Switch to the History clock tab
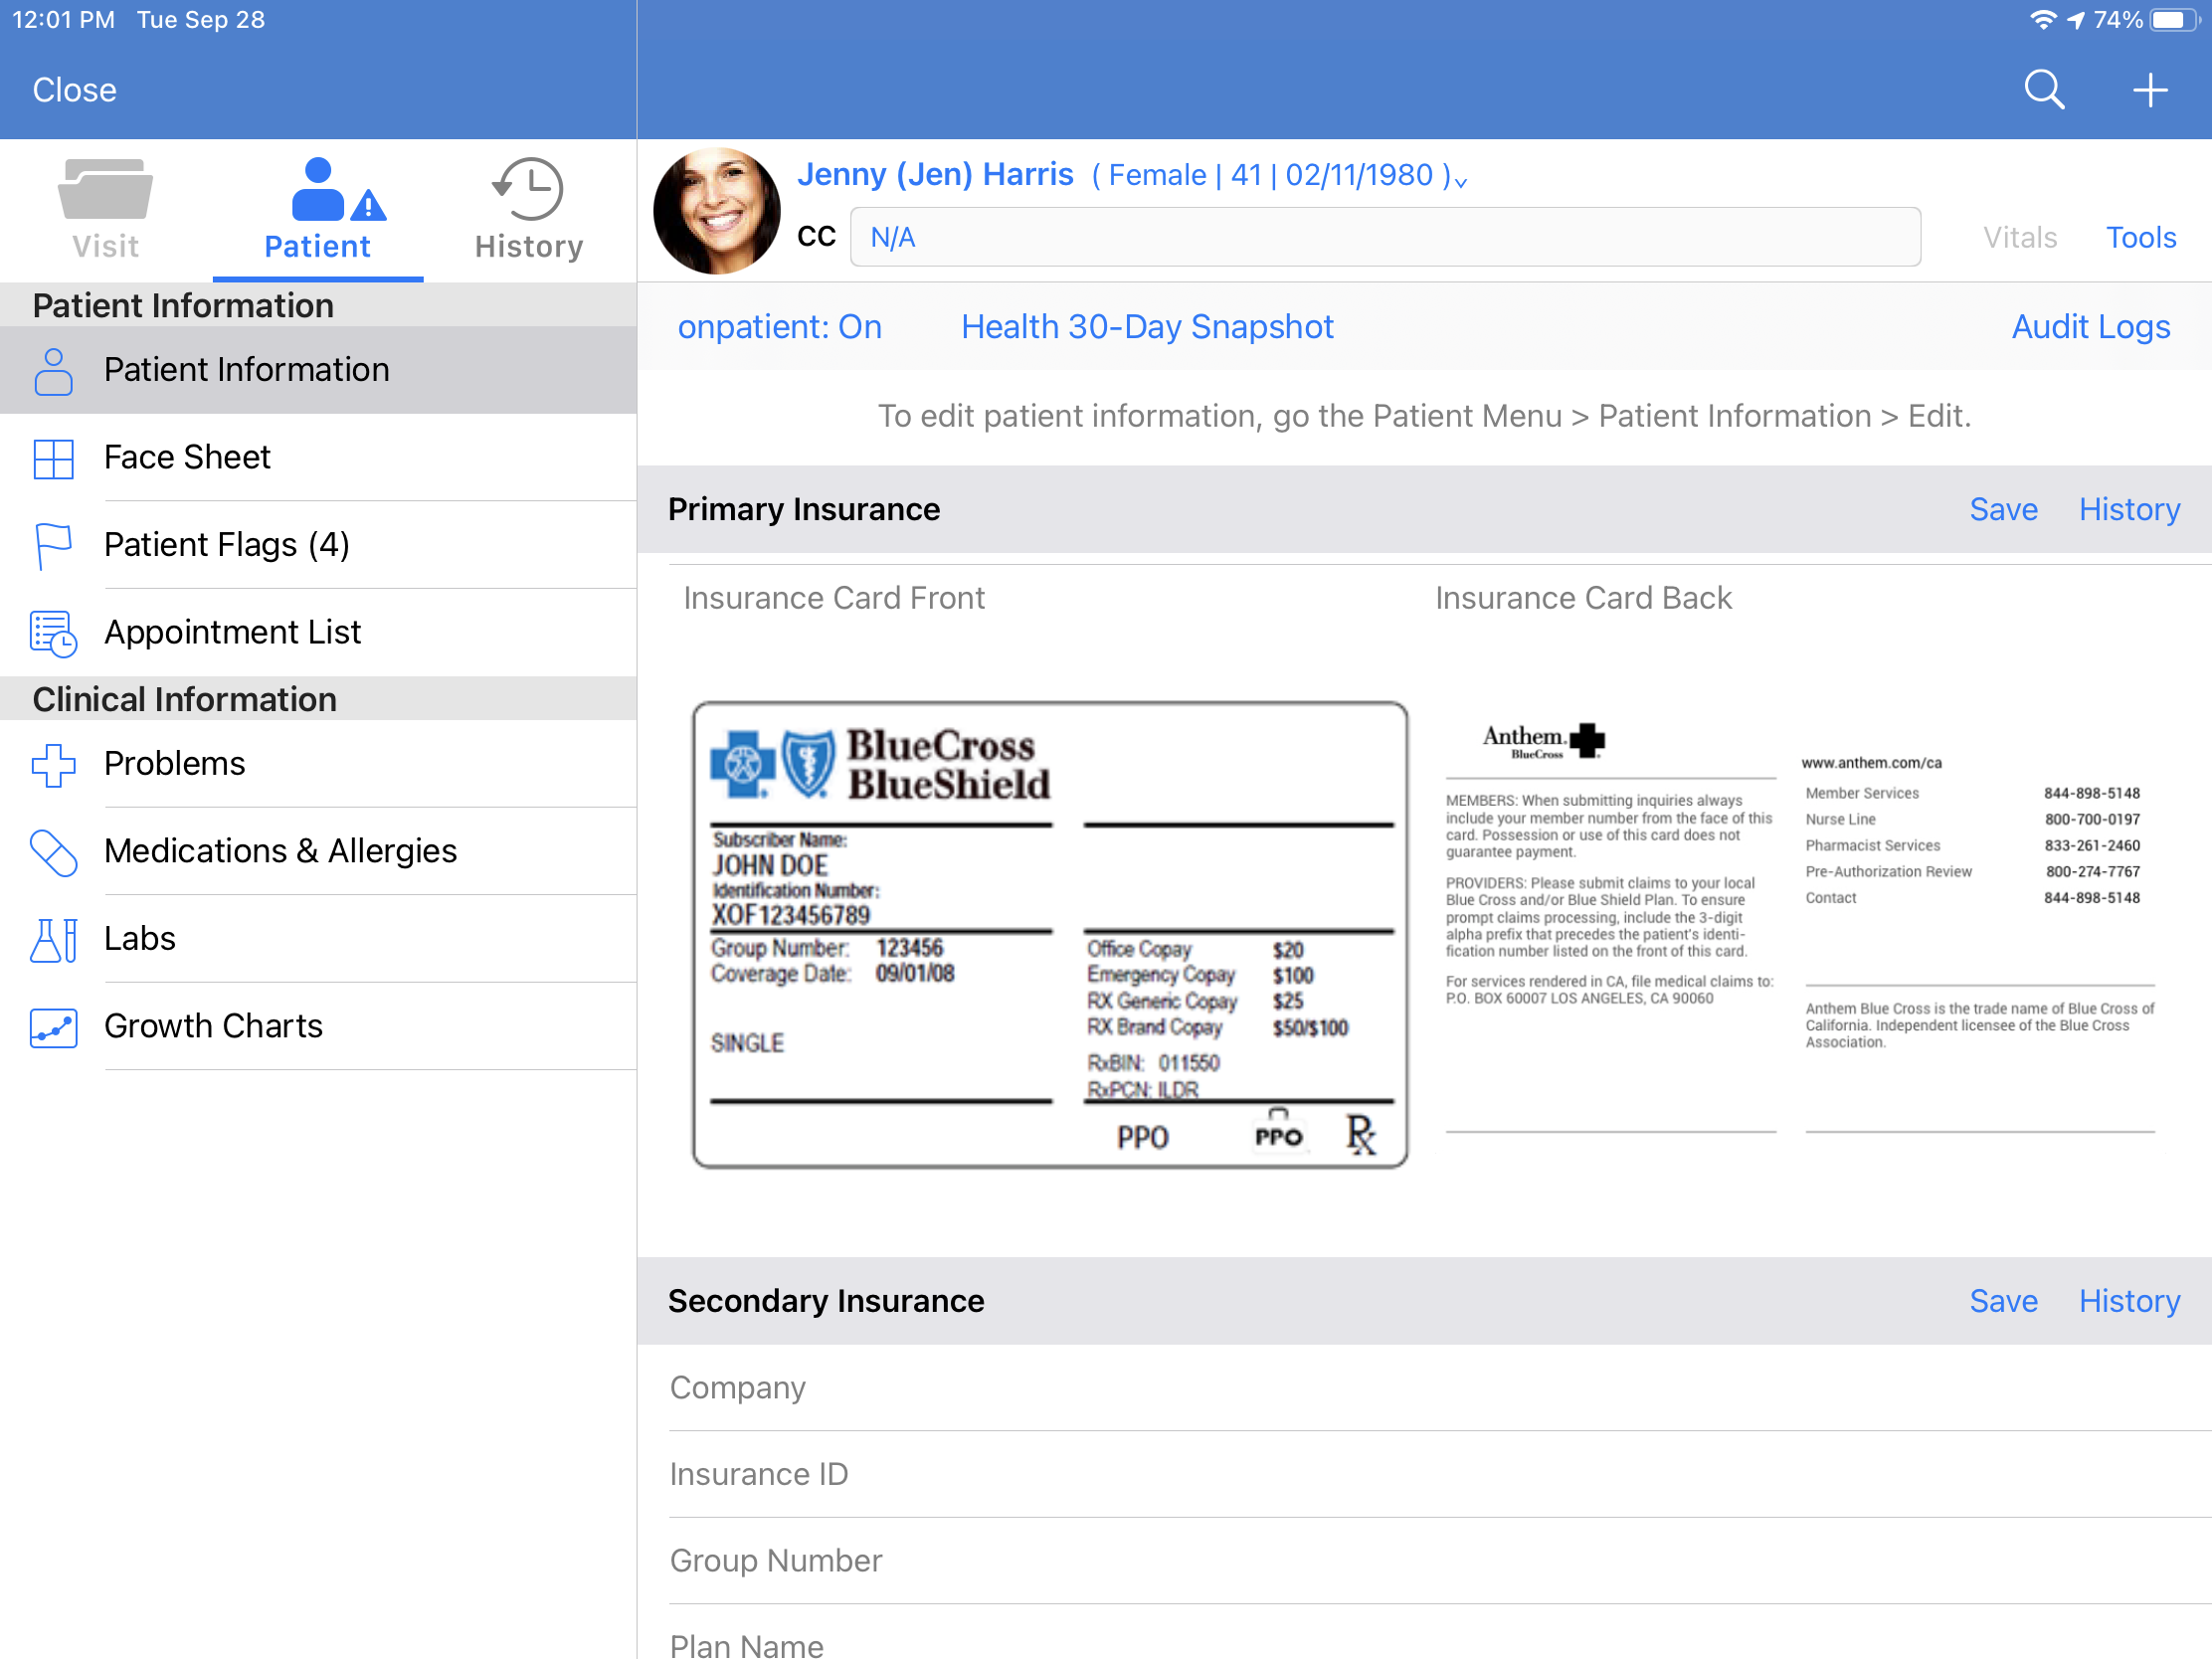Viewport: 2212px width, 1659px height. click(x=529, y=209)
